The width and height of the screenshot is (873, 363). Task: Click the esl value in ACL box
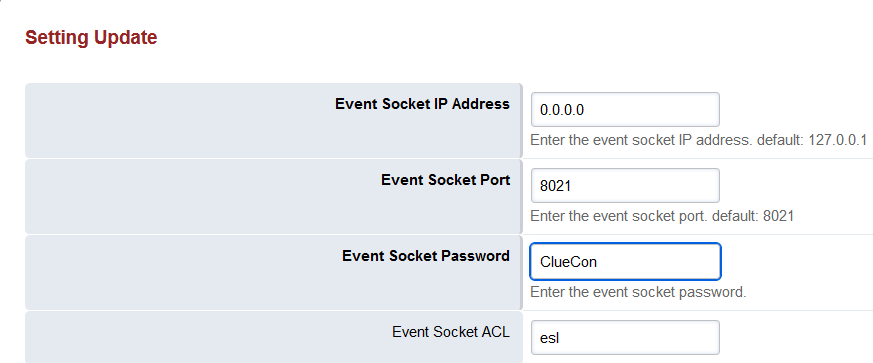(x=549, y=337)
